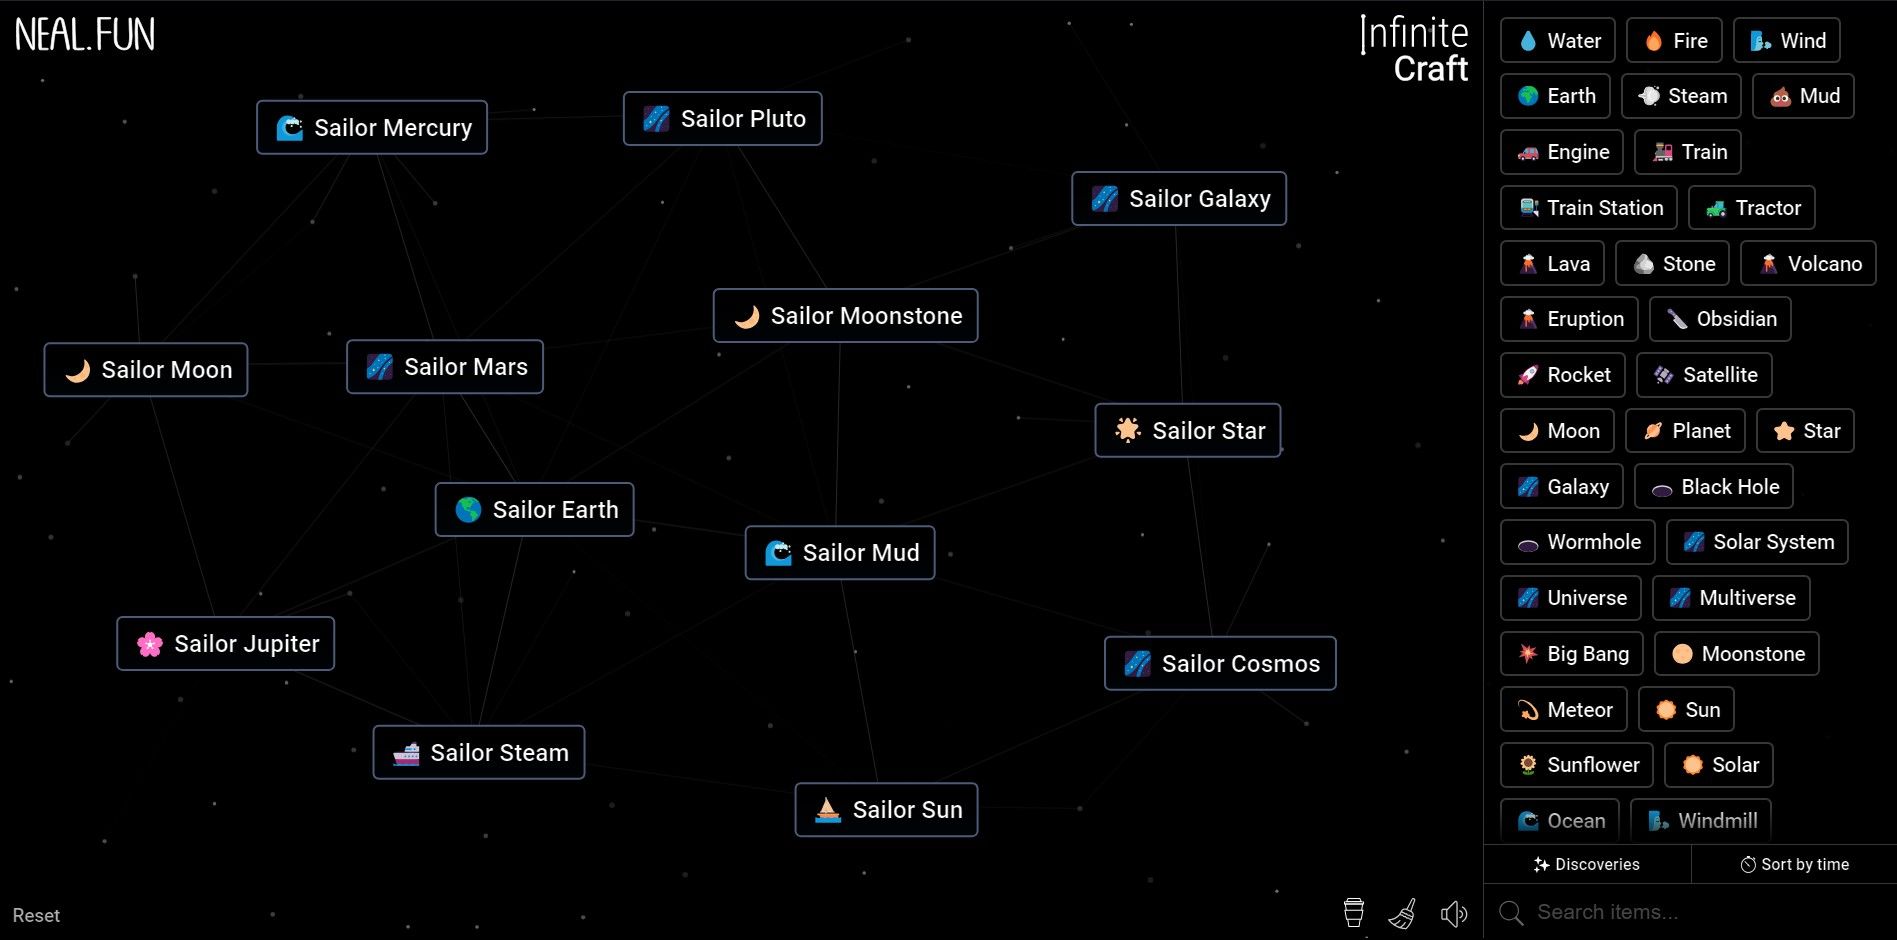Select the Meteor element

[x=1564, y=710]
